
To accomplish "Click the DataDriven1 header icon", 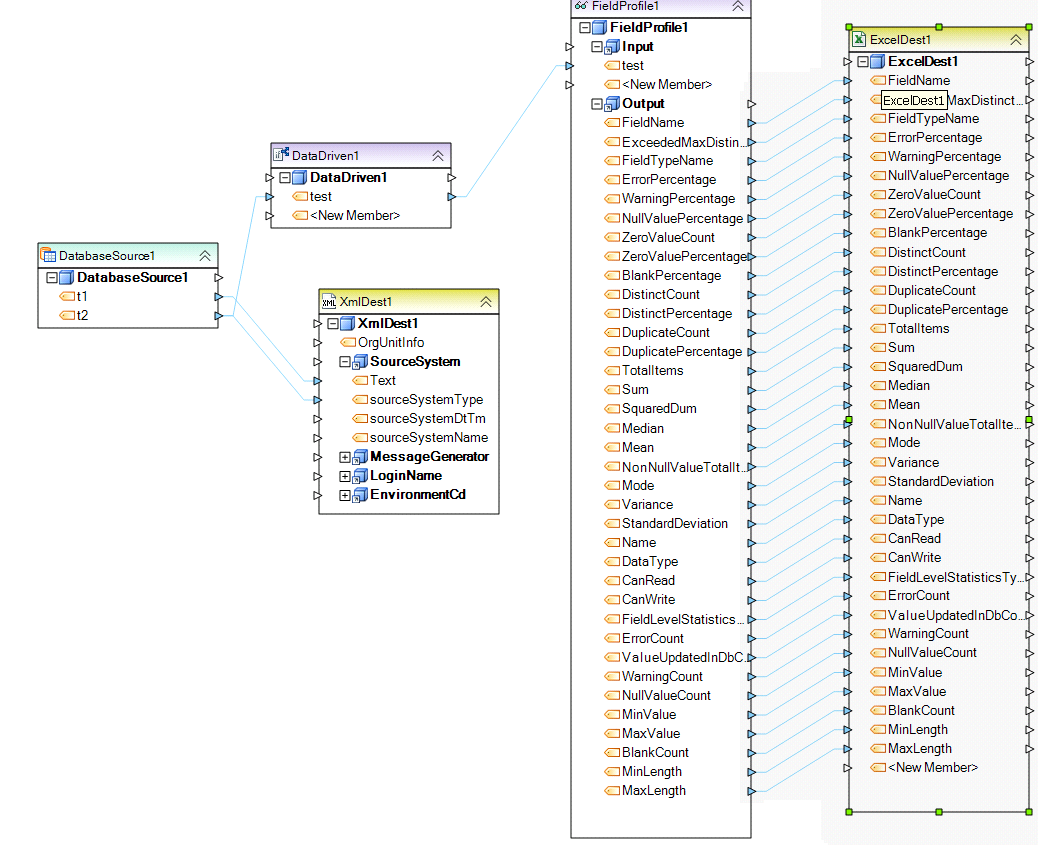I will click(x=281, y=155).
